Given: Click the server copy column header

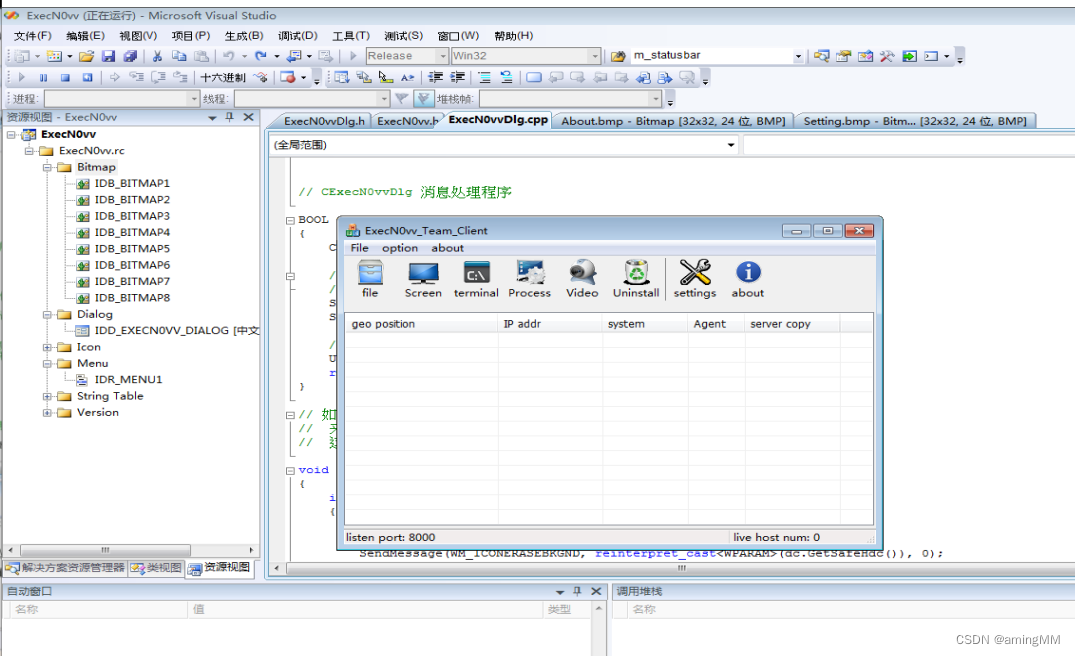Looking at the screenshot, I should (x=792, y=324).
